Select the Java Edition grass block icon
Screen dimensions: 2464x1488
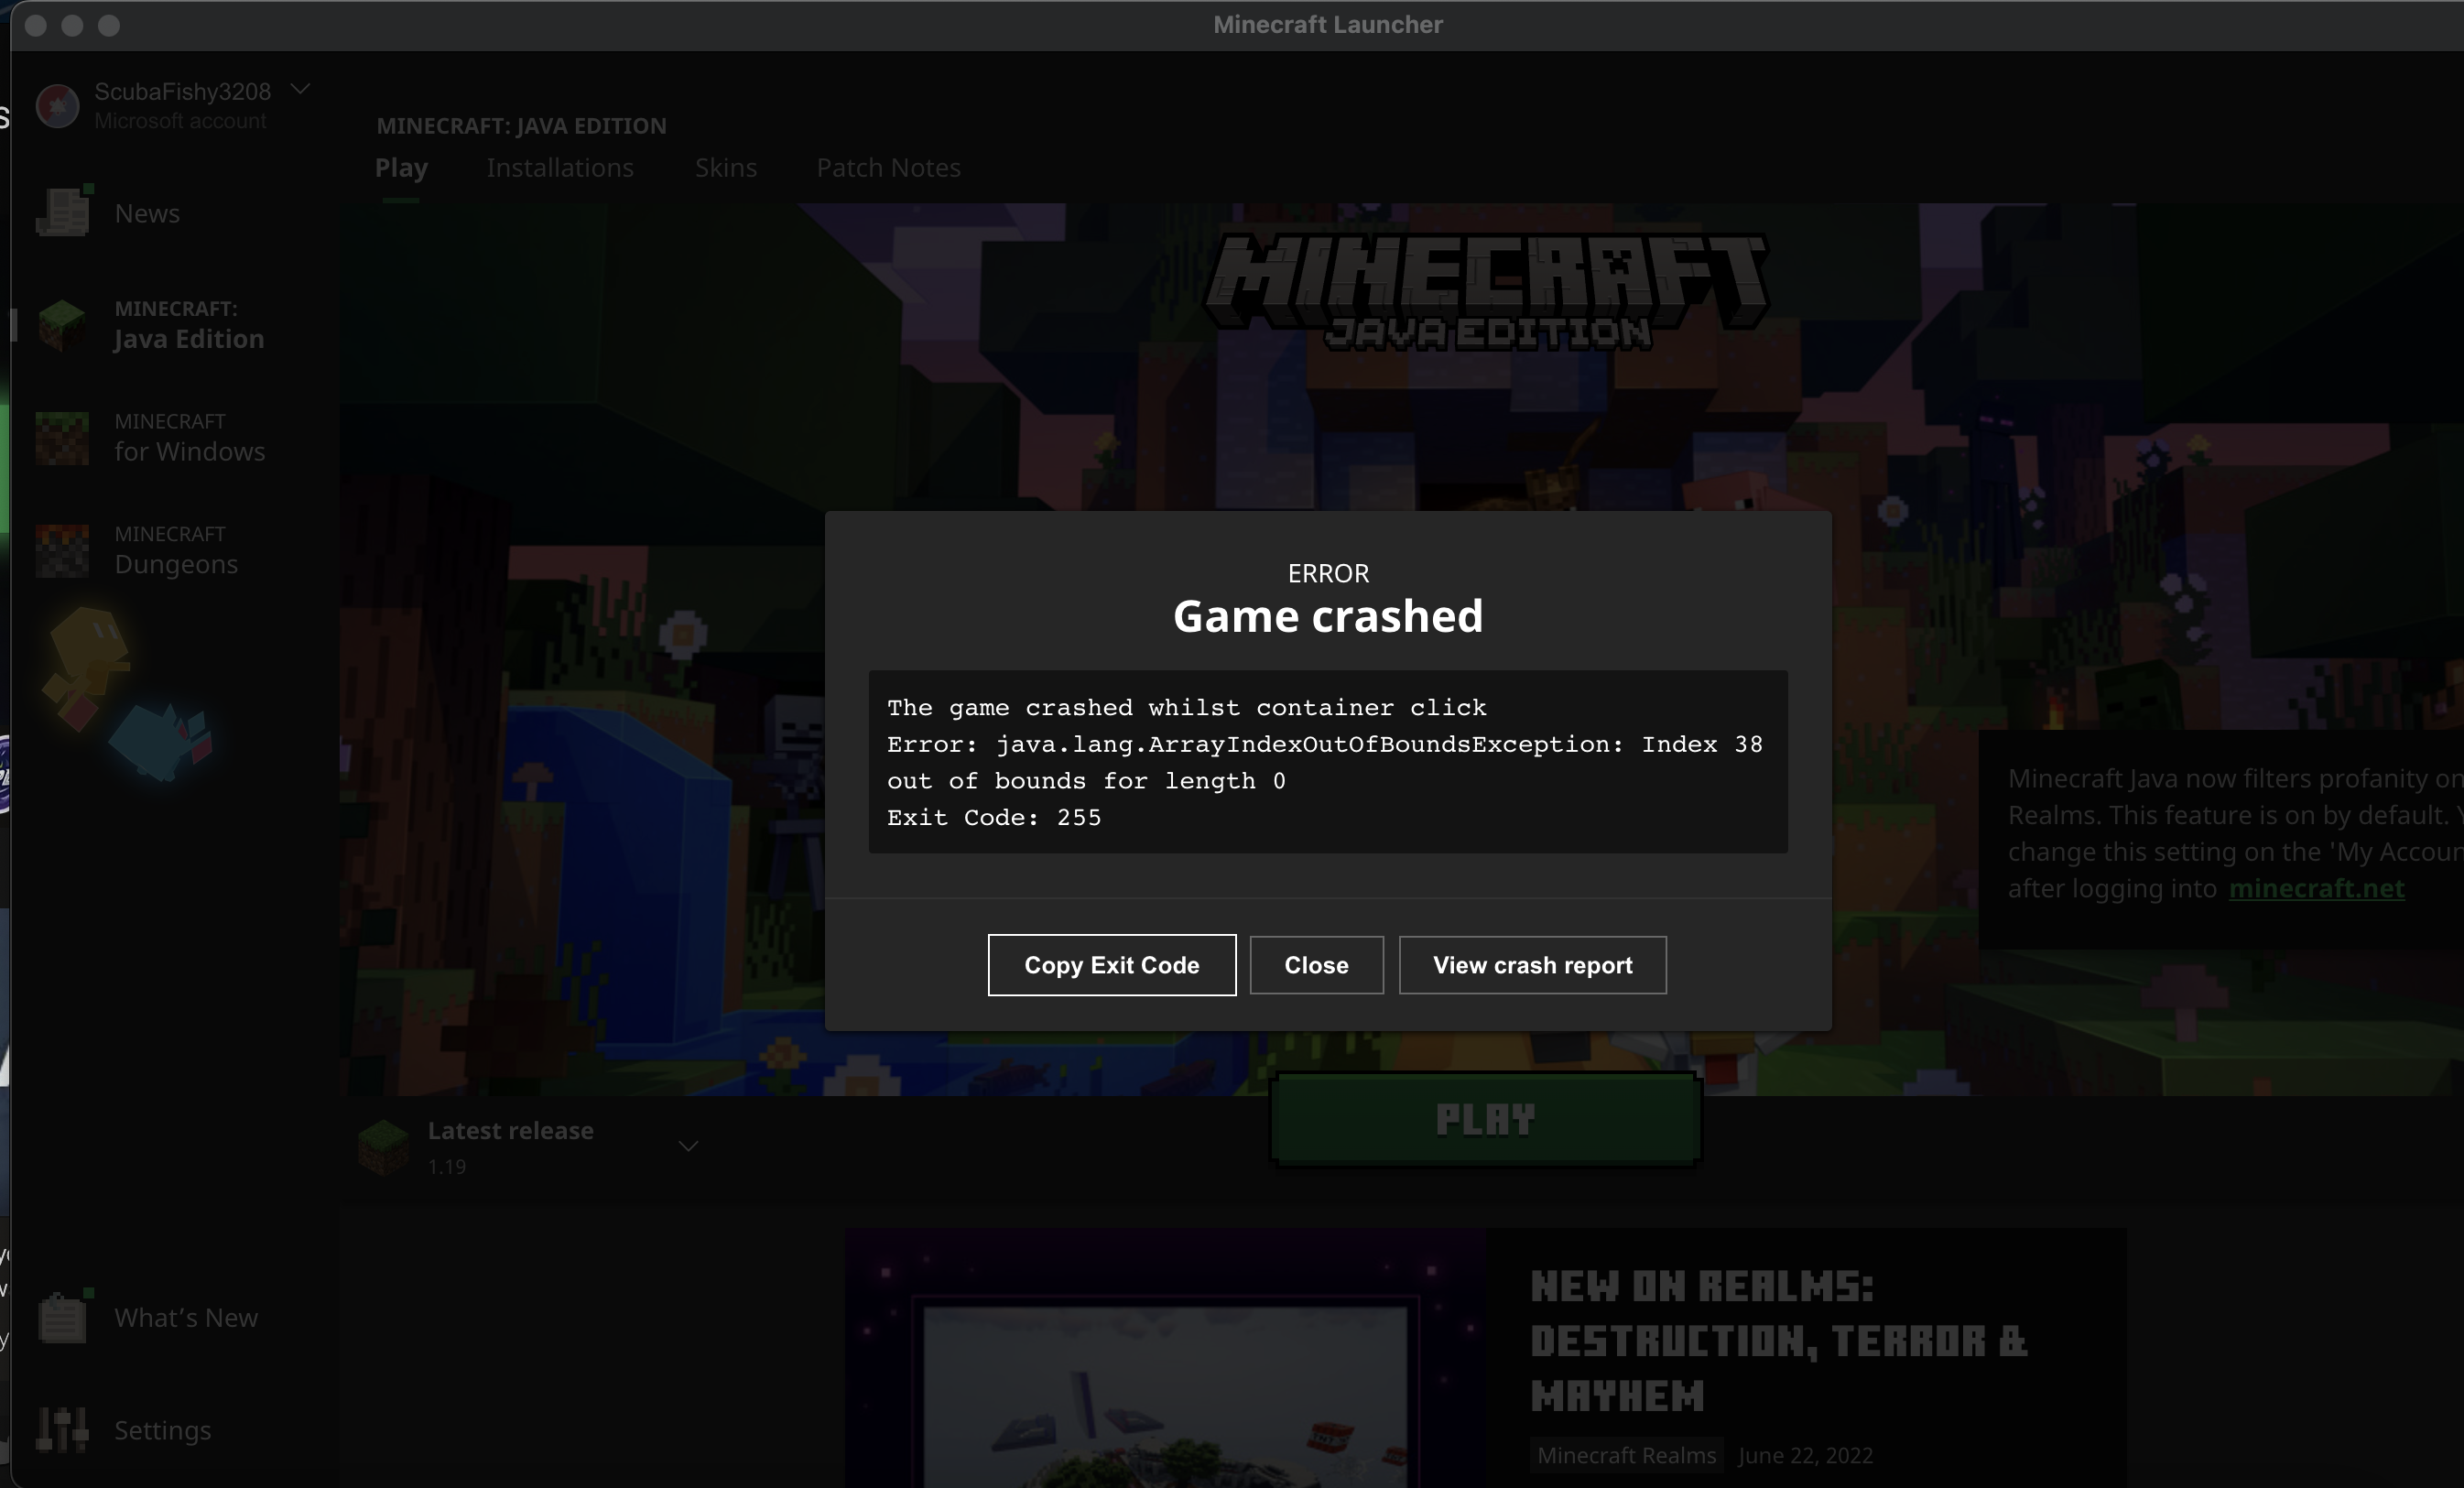tap(62, 325)
